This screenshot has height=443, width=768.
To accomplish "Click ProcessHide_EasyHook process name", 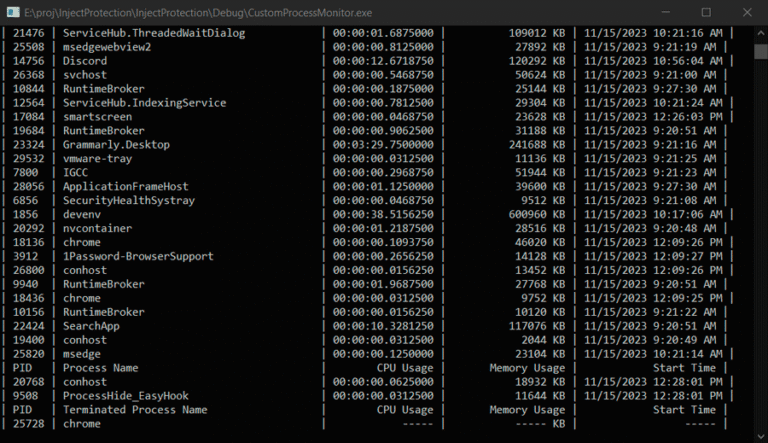I will pos(125,396).
